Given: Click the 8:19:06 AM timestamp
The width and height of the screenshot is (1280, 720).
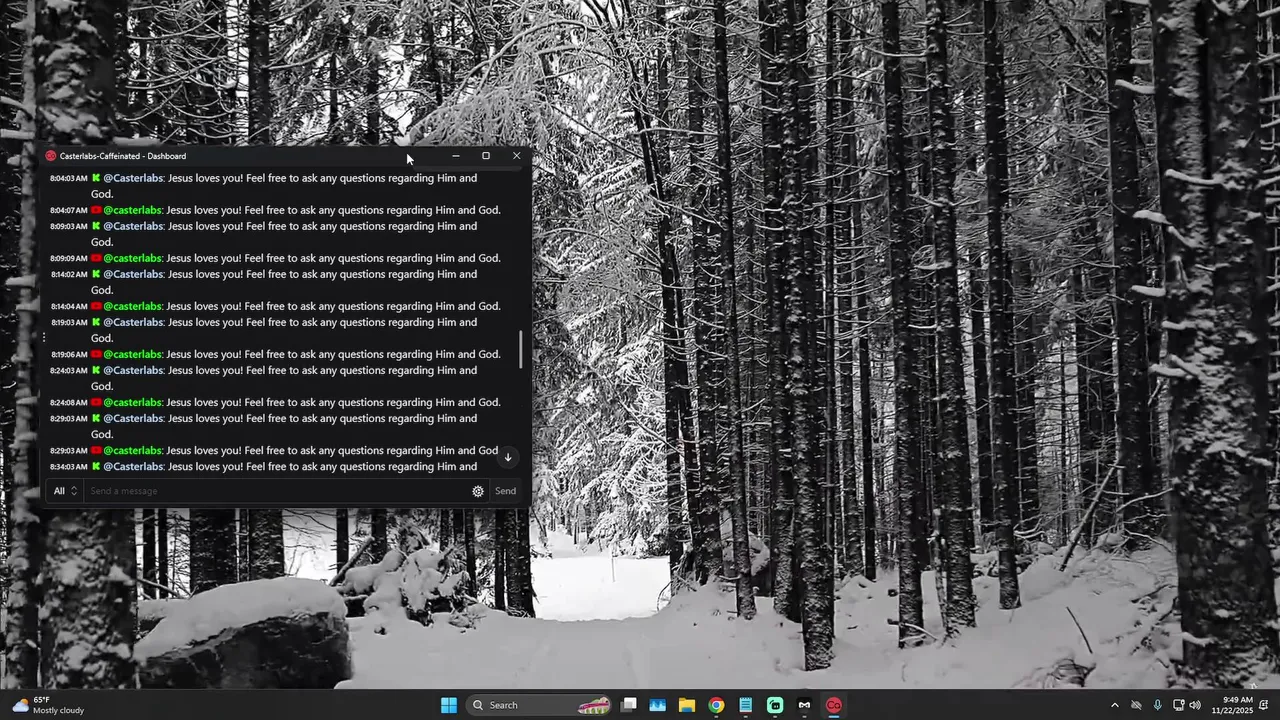Looking at the screenshot, I should pos(69,354).
